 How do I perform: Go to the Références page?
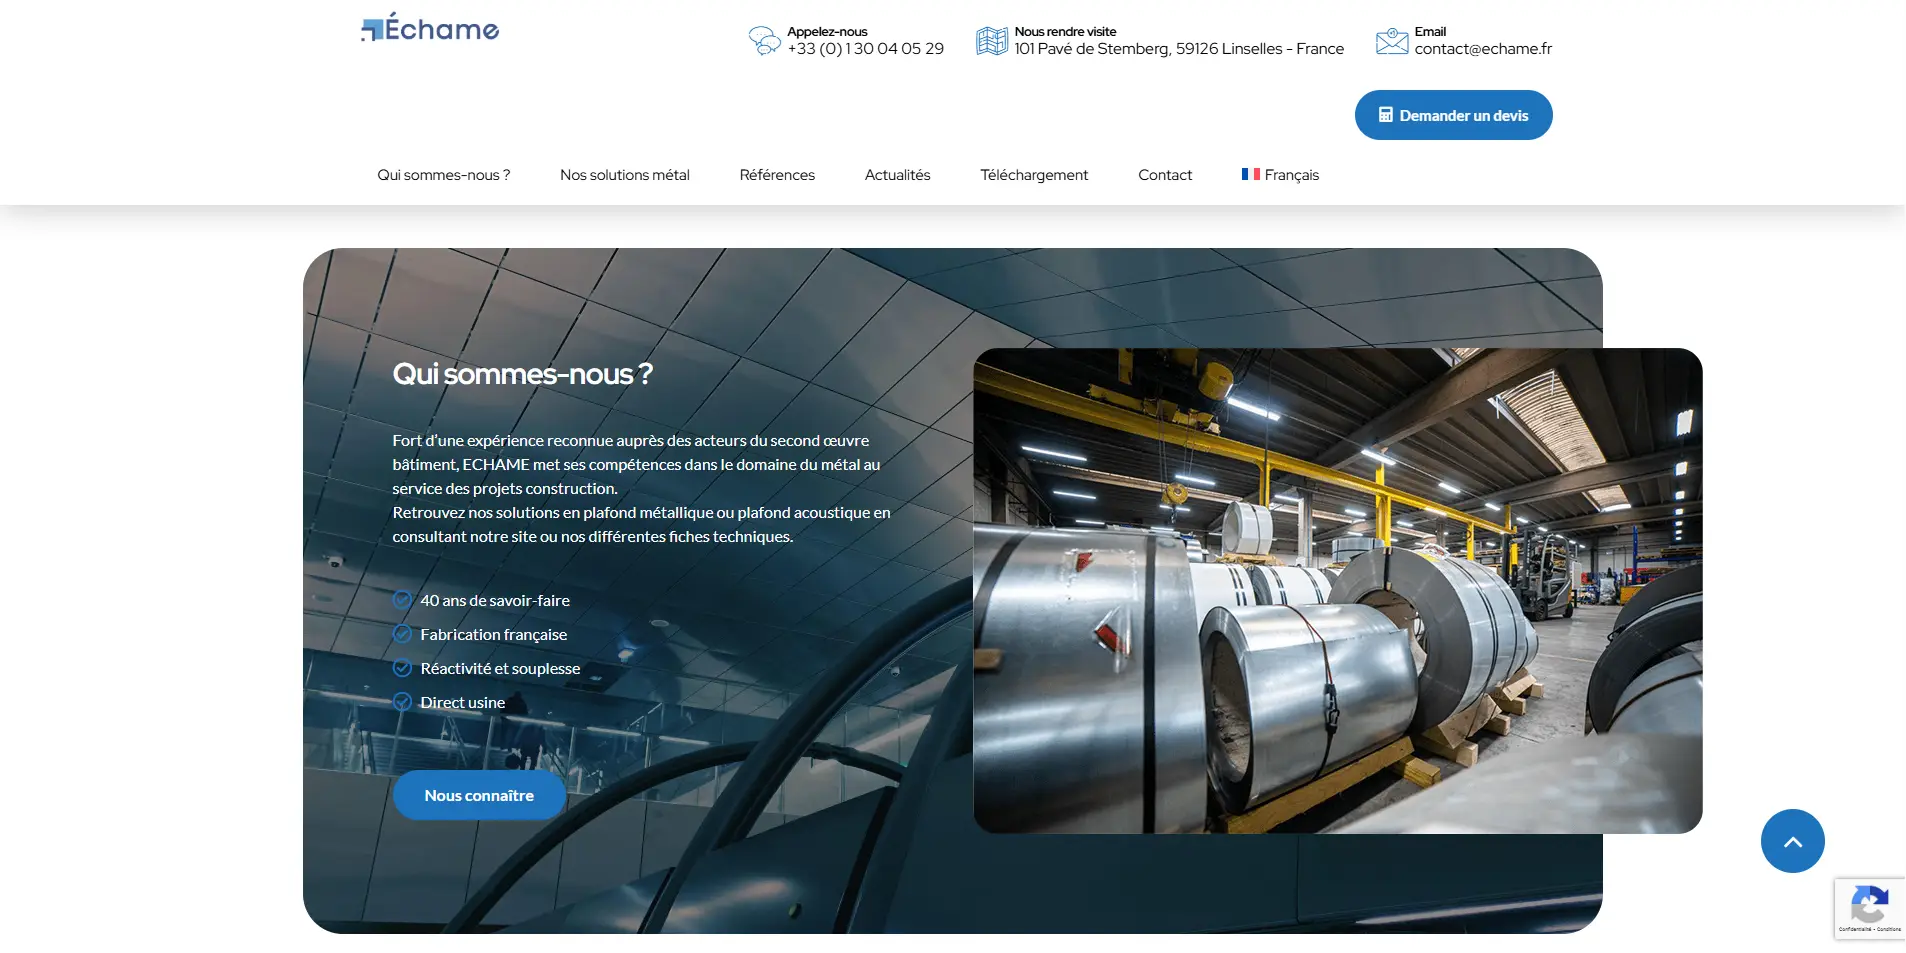tap(777, 175)
